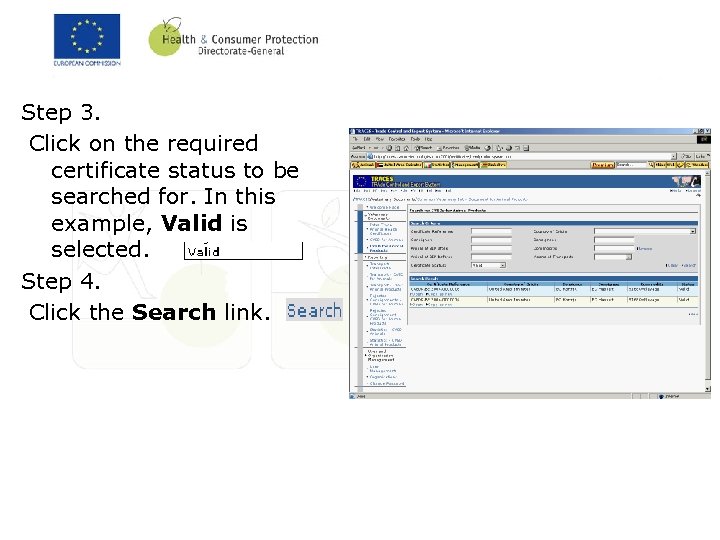Click the first search result row reference
The height and width of the screenshot is (540, 720).
coord(434,290)
